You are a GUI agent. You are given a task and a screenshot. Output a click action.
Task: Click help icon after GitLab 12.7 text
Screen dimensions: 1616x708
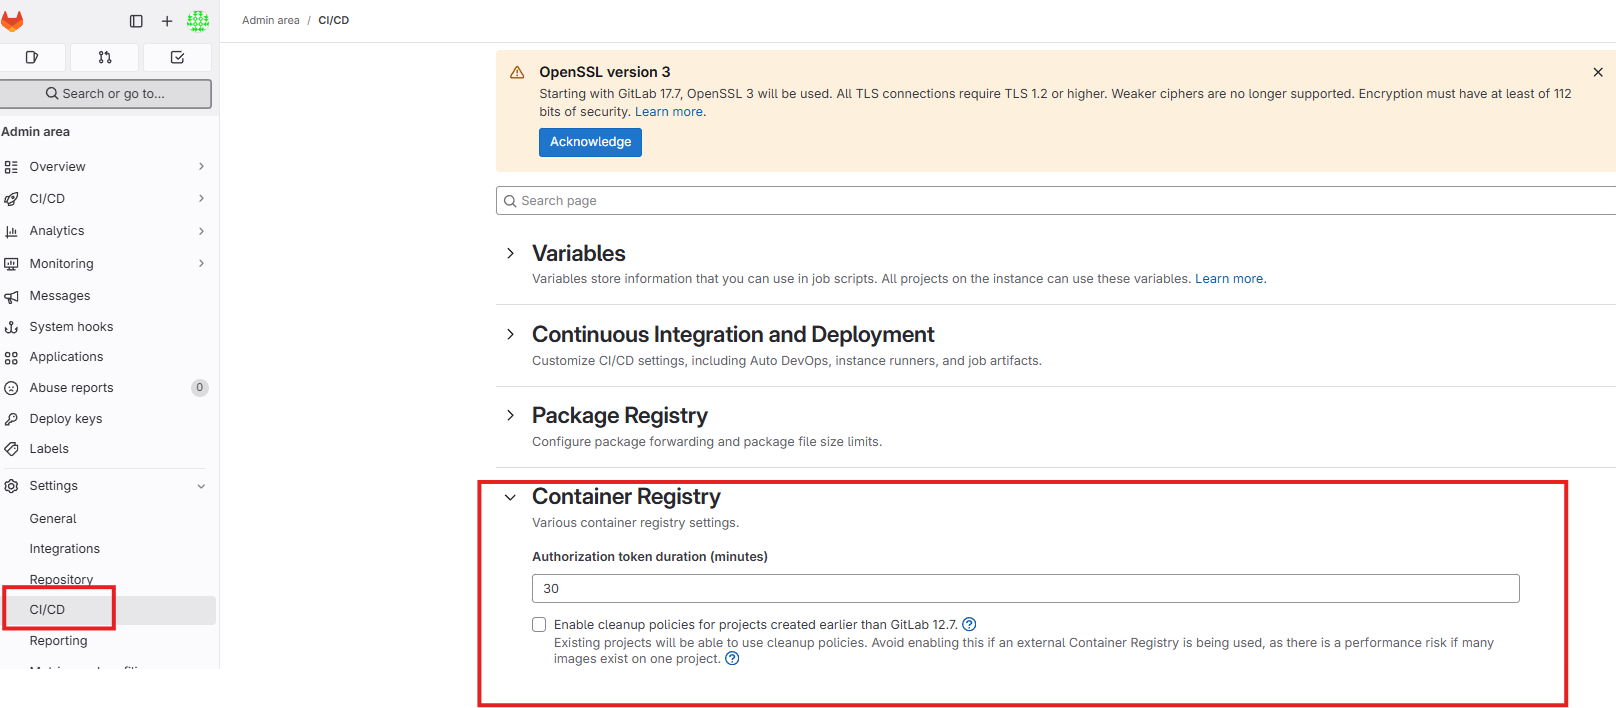969,625
